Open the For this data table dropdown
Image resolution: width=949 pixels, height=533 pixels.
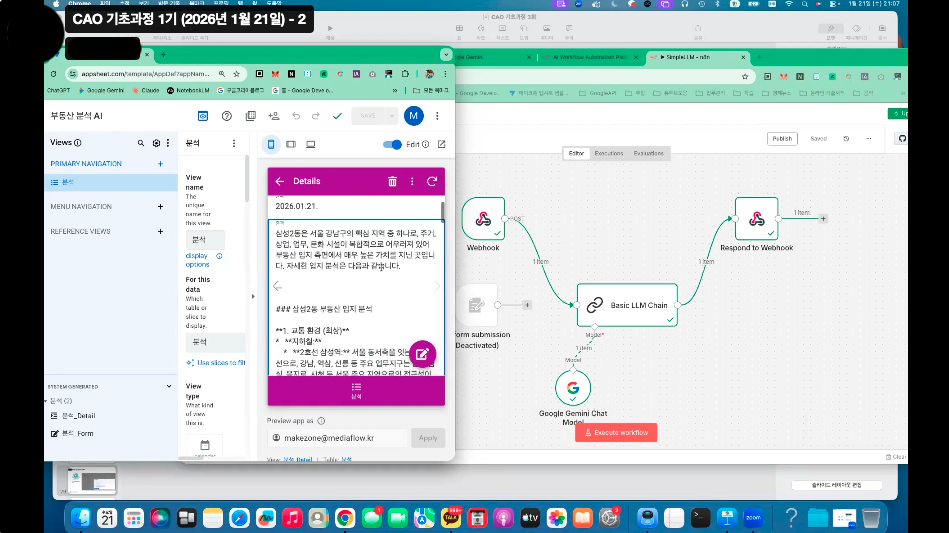(x=215, y=342)
